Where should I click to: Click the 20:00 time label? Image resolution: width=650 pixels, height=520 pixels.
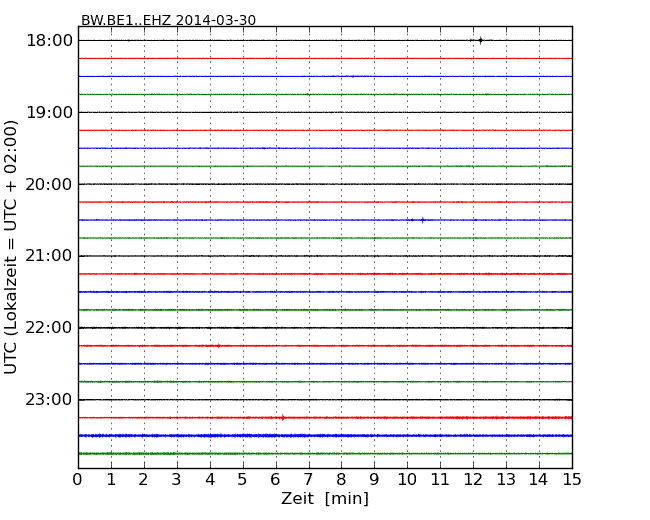point(49,184)
